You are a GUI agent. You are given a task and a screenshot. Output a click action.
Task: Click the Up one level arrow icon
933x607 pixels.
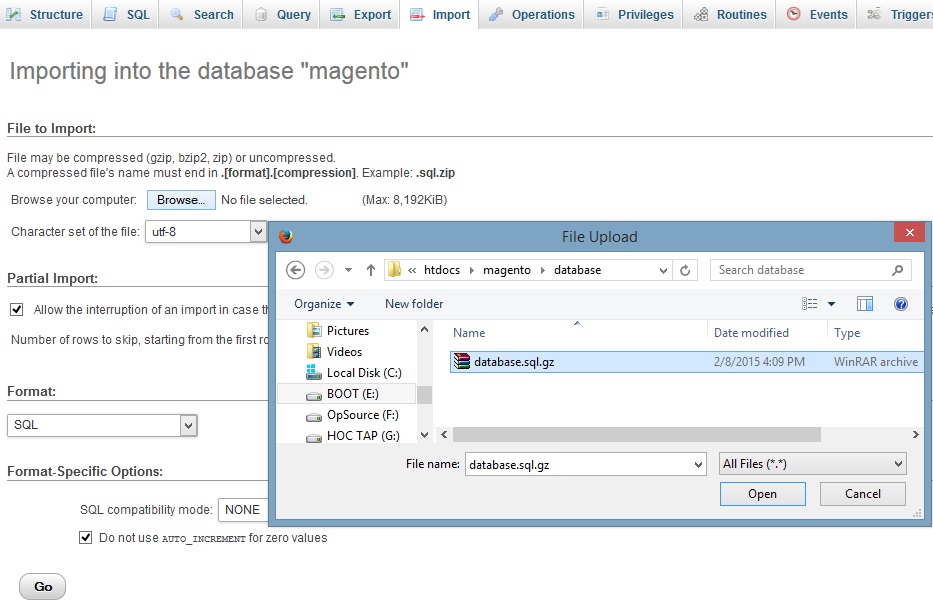pos(371,270)
